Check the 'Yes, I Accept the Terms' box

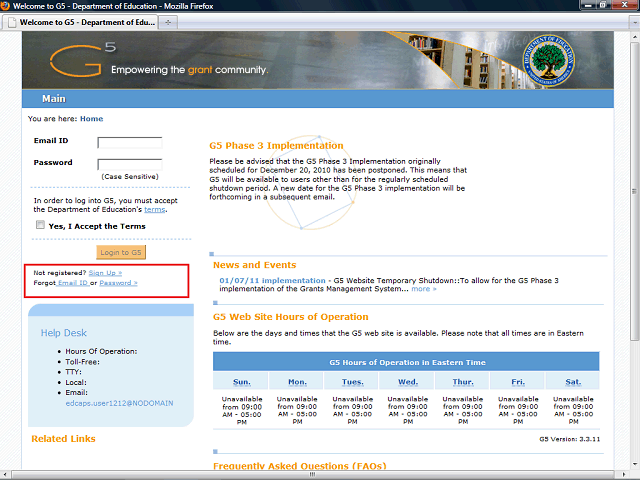coord(40,226)
